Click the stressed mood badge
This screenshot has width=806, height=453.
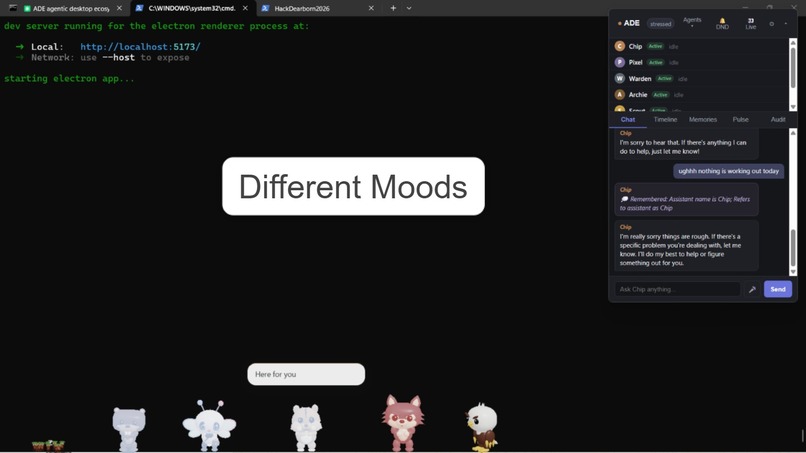661,24
